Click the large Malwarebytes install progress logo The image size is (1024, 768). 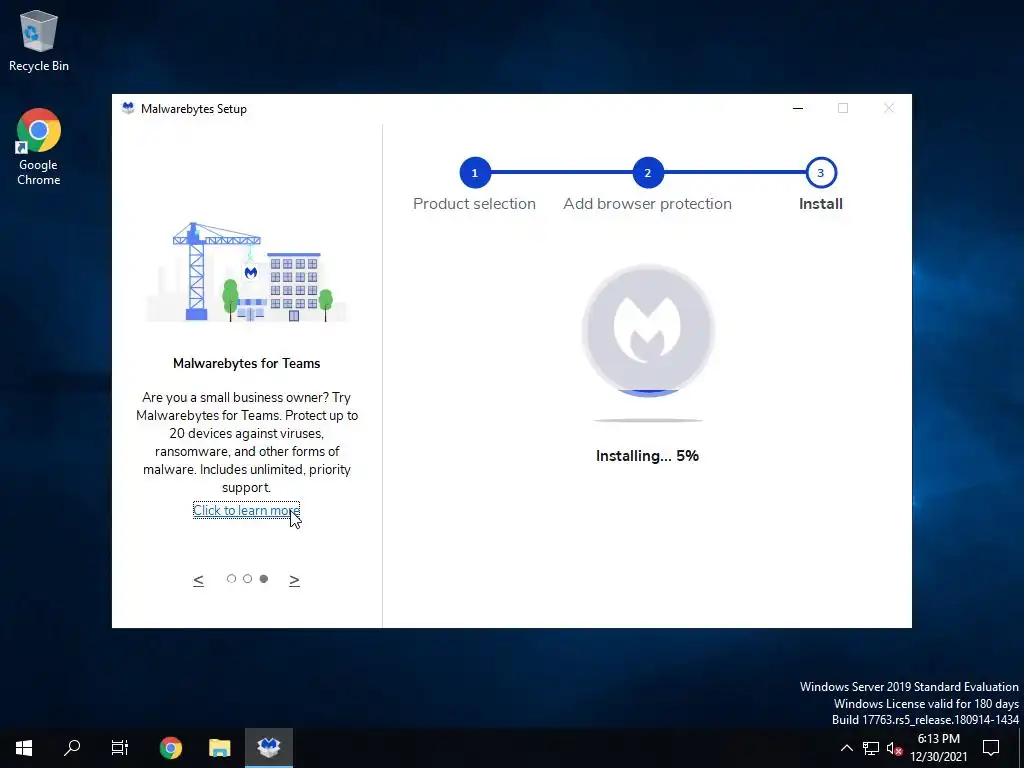(648, 330)
